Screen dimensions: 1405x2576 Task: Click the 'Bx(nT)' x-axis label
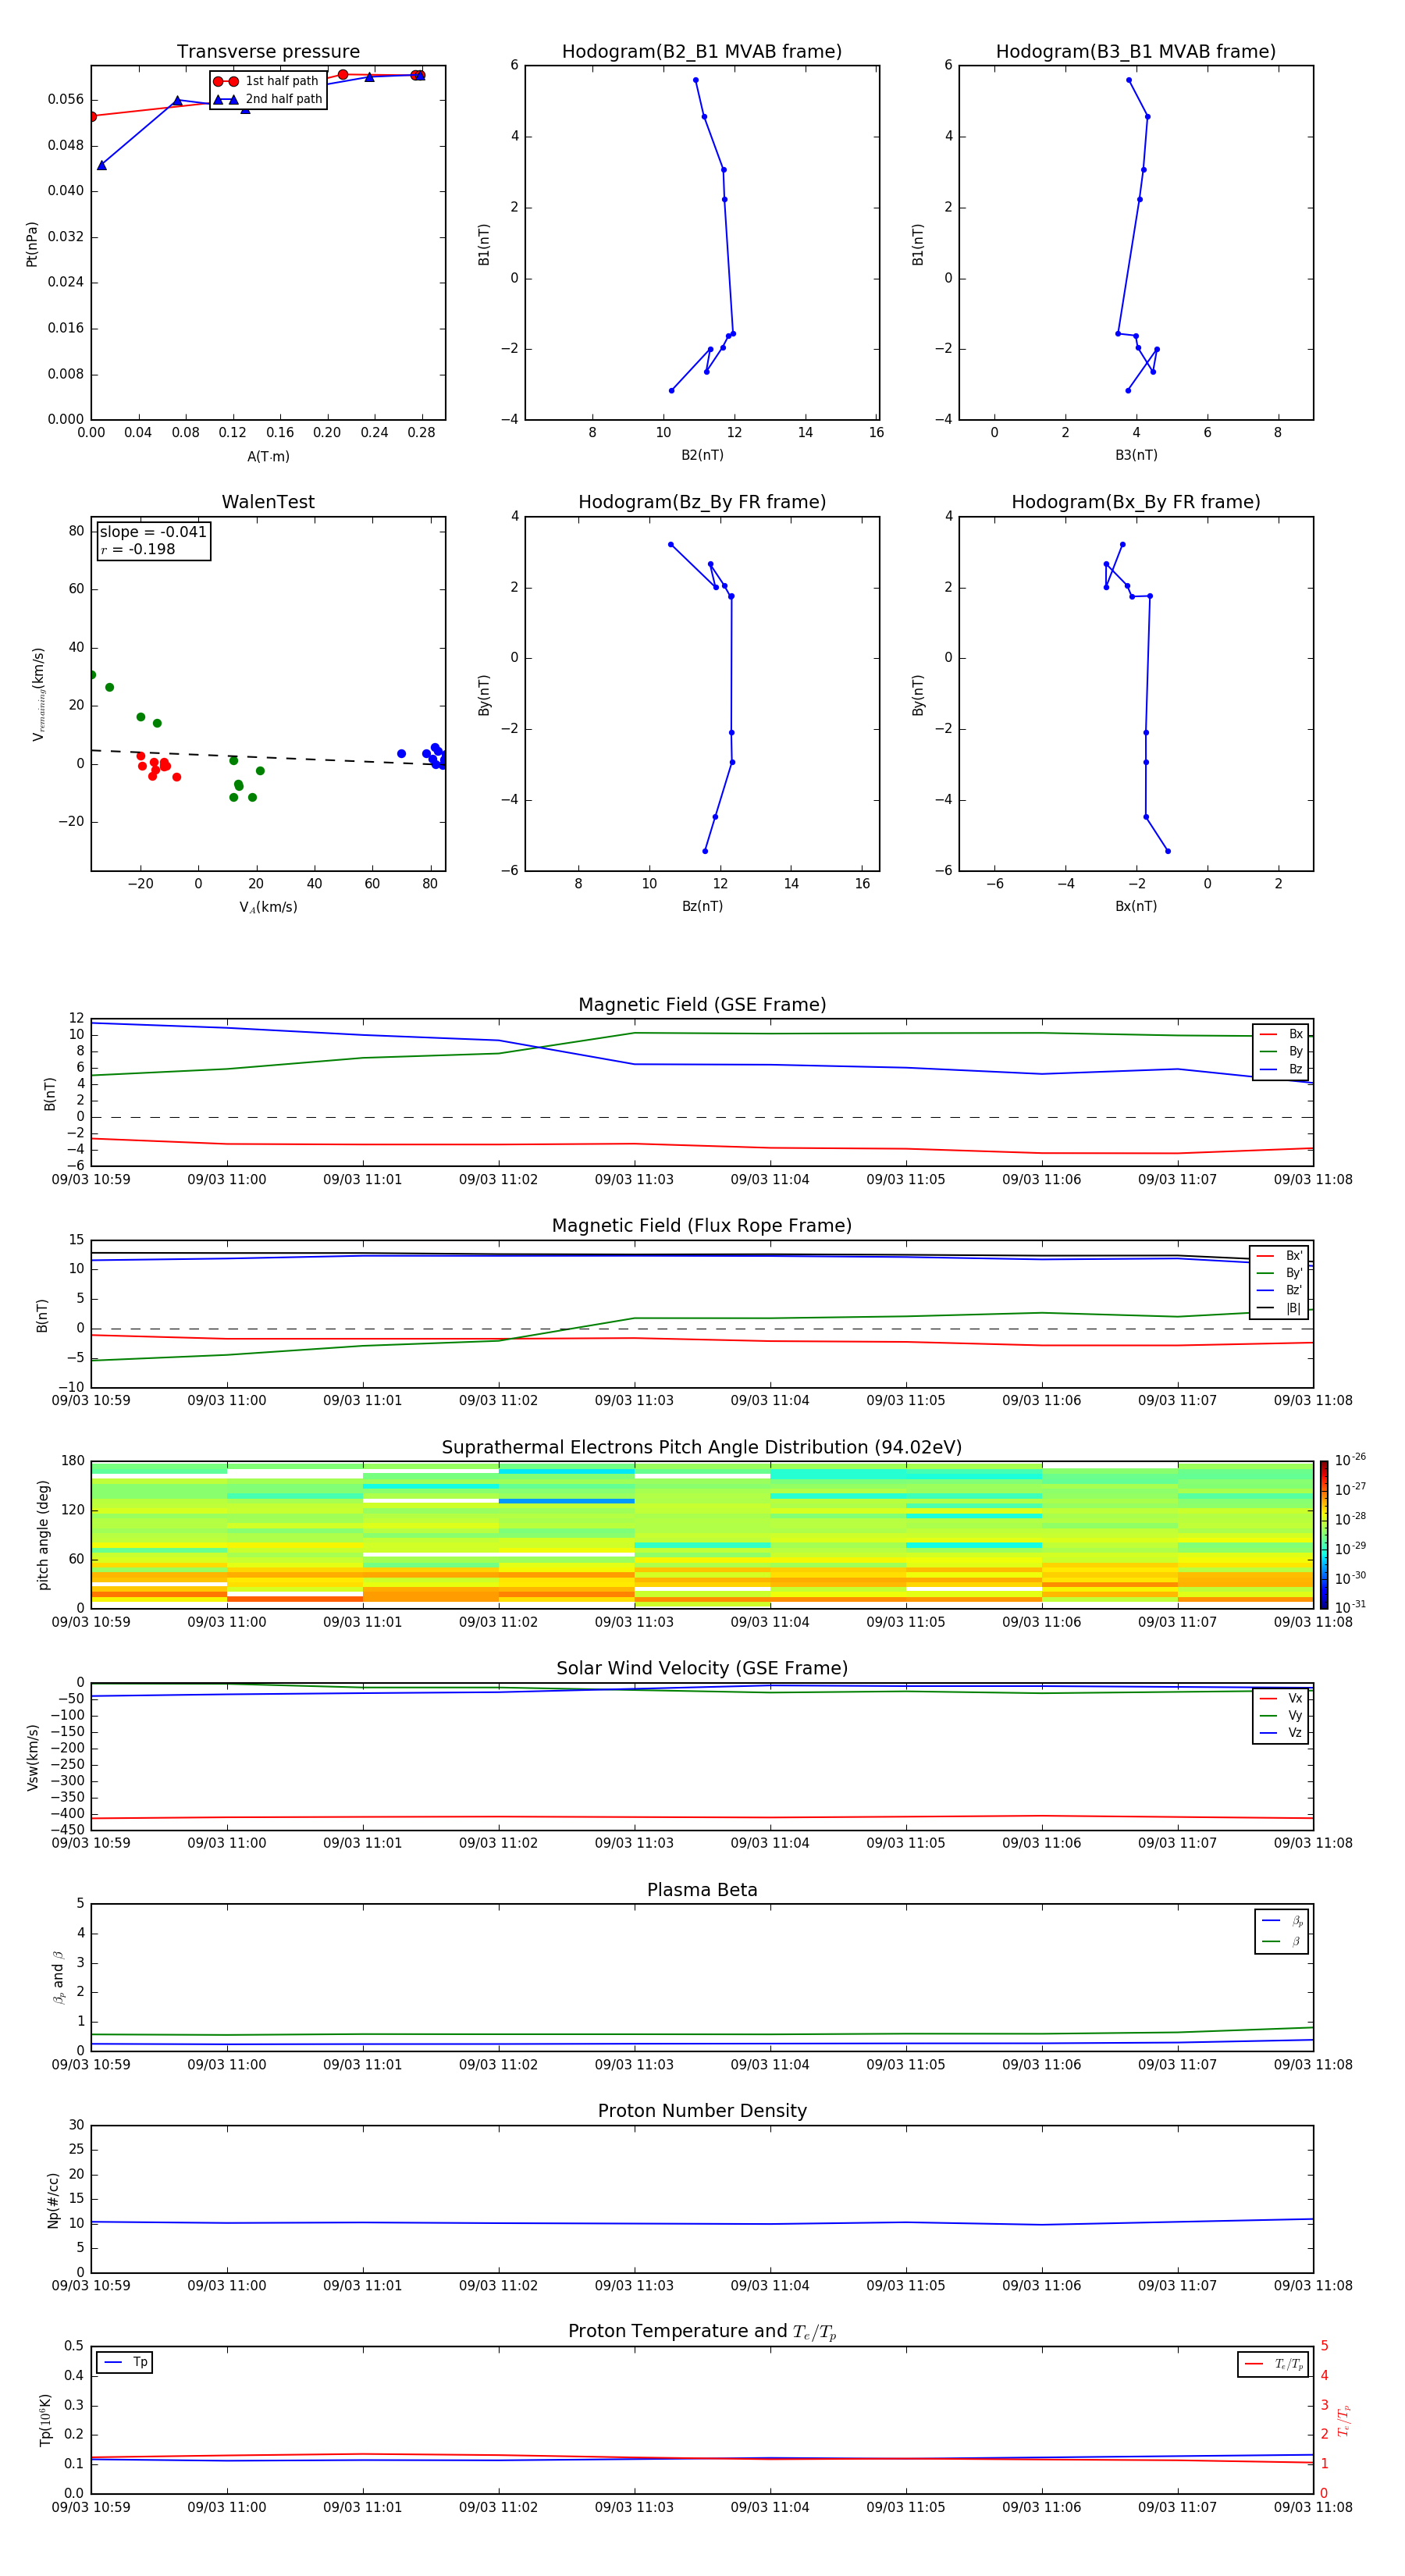point(1136,907)
